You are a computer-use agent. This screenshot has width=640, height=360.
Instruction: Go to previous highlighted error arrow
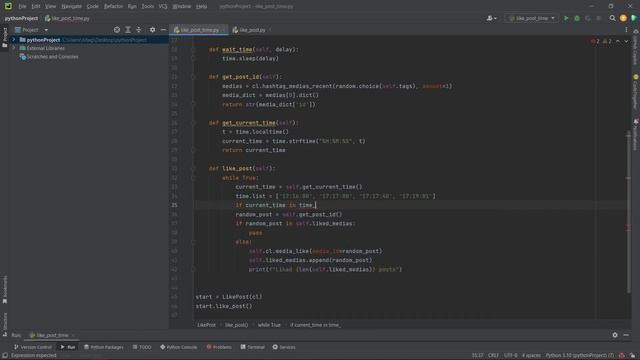pyautogui.click(x=618, y=41)
